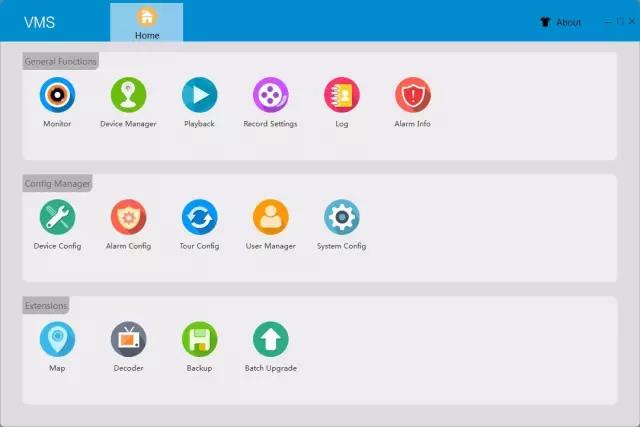View Alarm Info
The height and width of the screenshot is (427, 640).
(x=413, y=95)
